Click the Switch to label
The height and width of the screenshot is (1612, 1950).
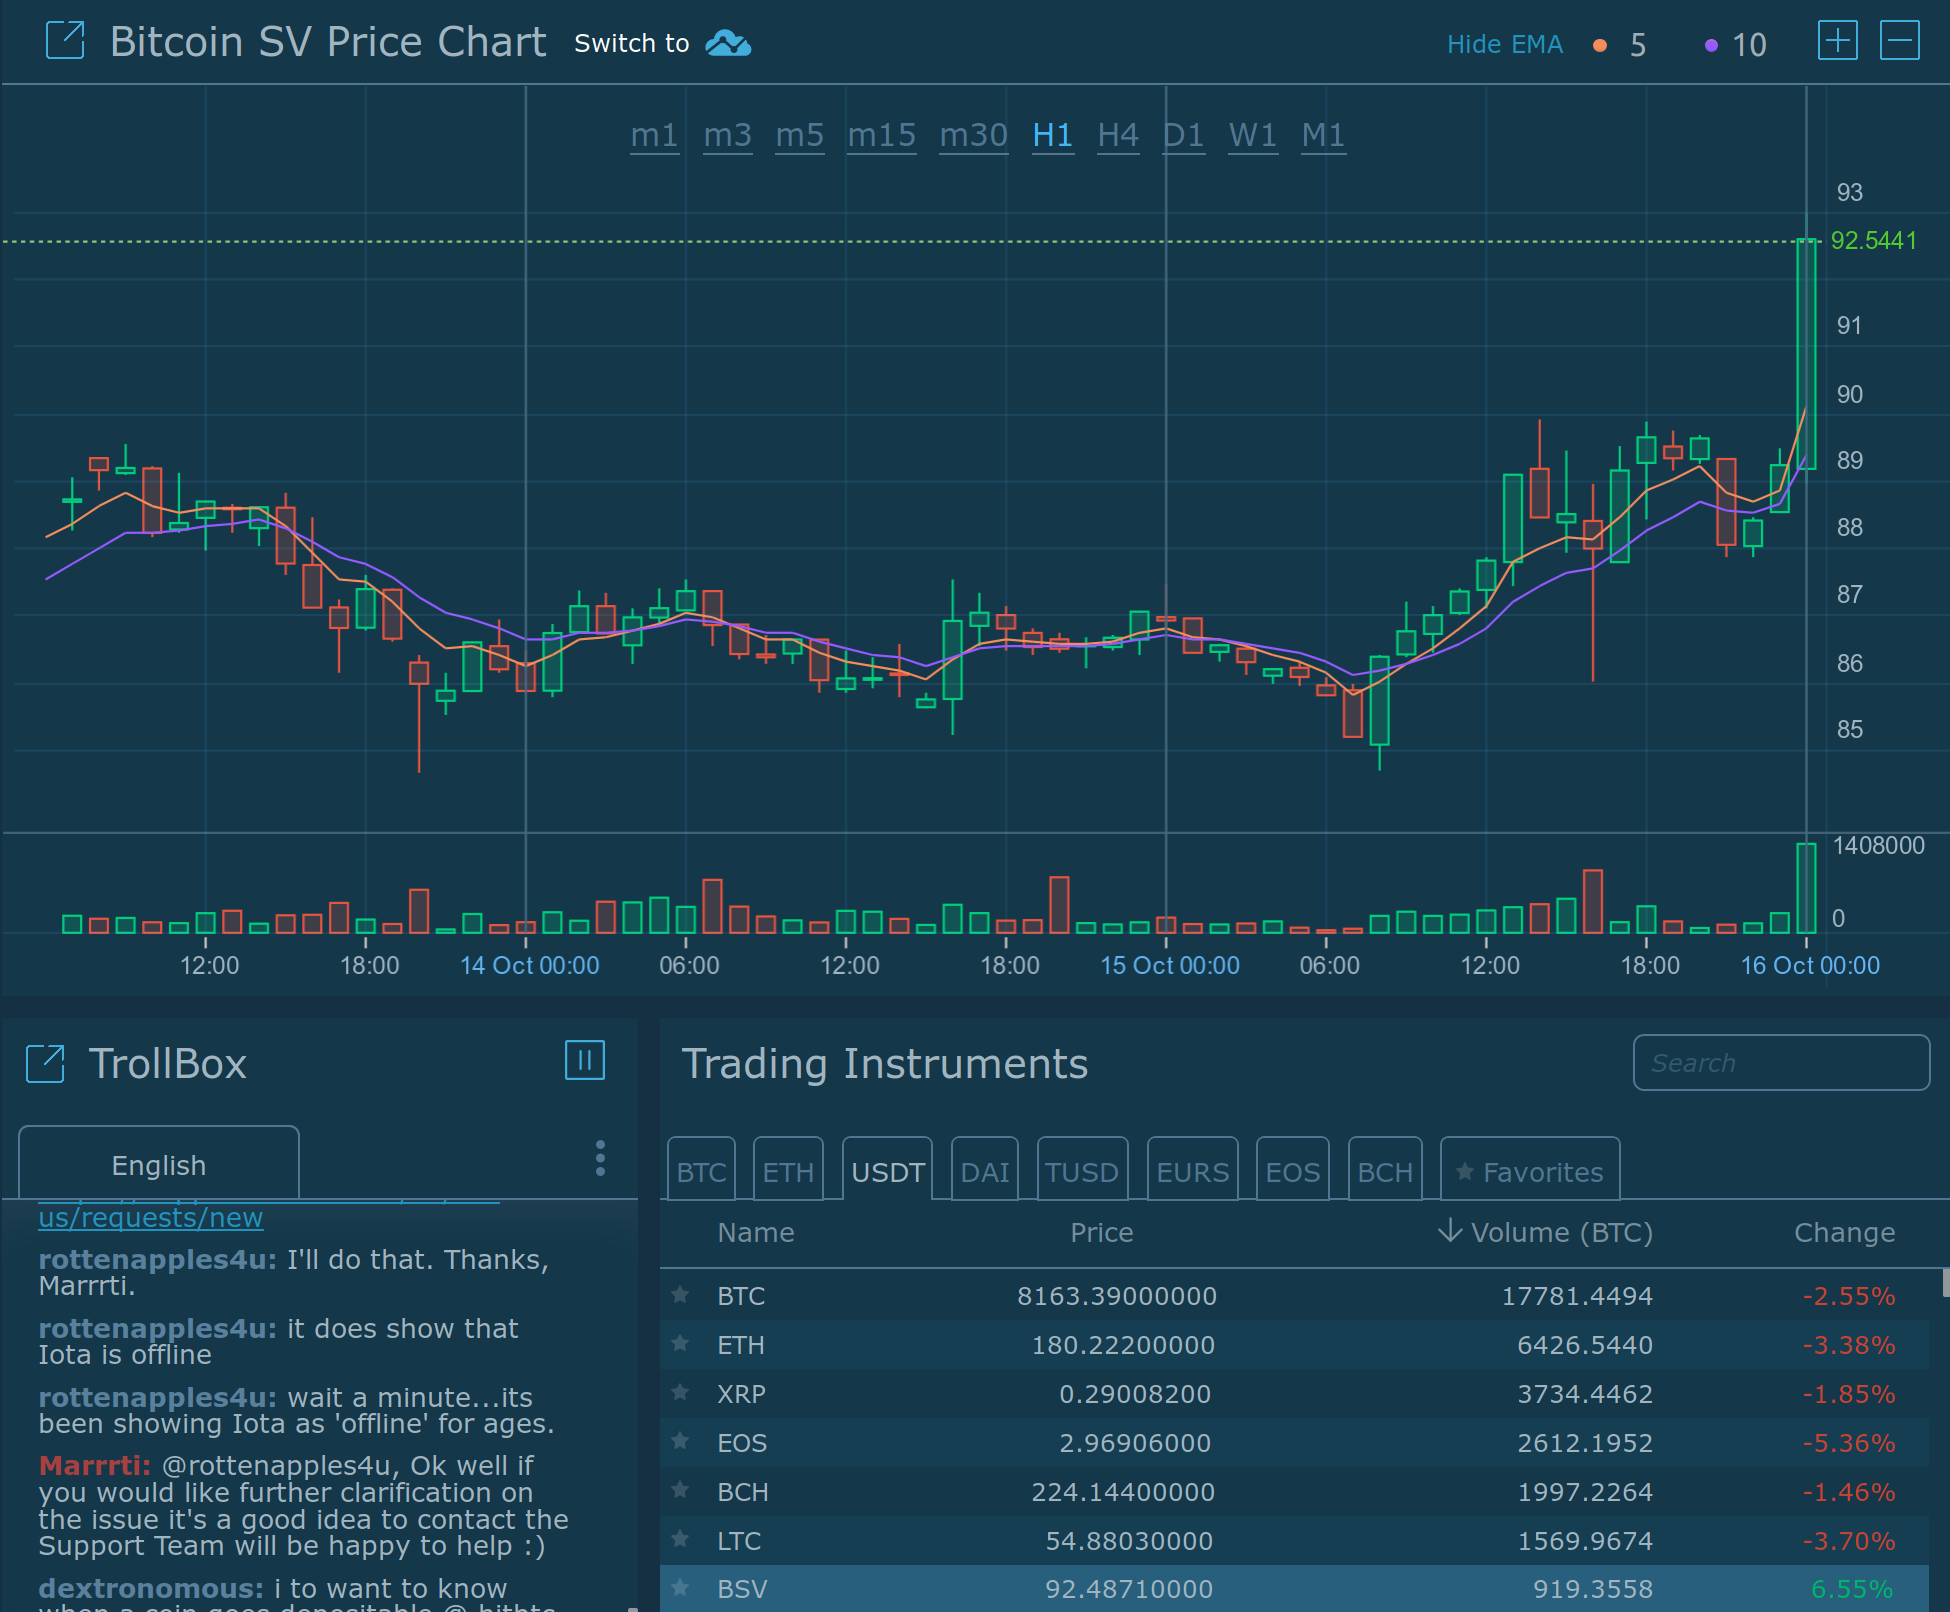632,44
